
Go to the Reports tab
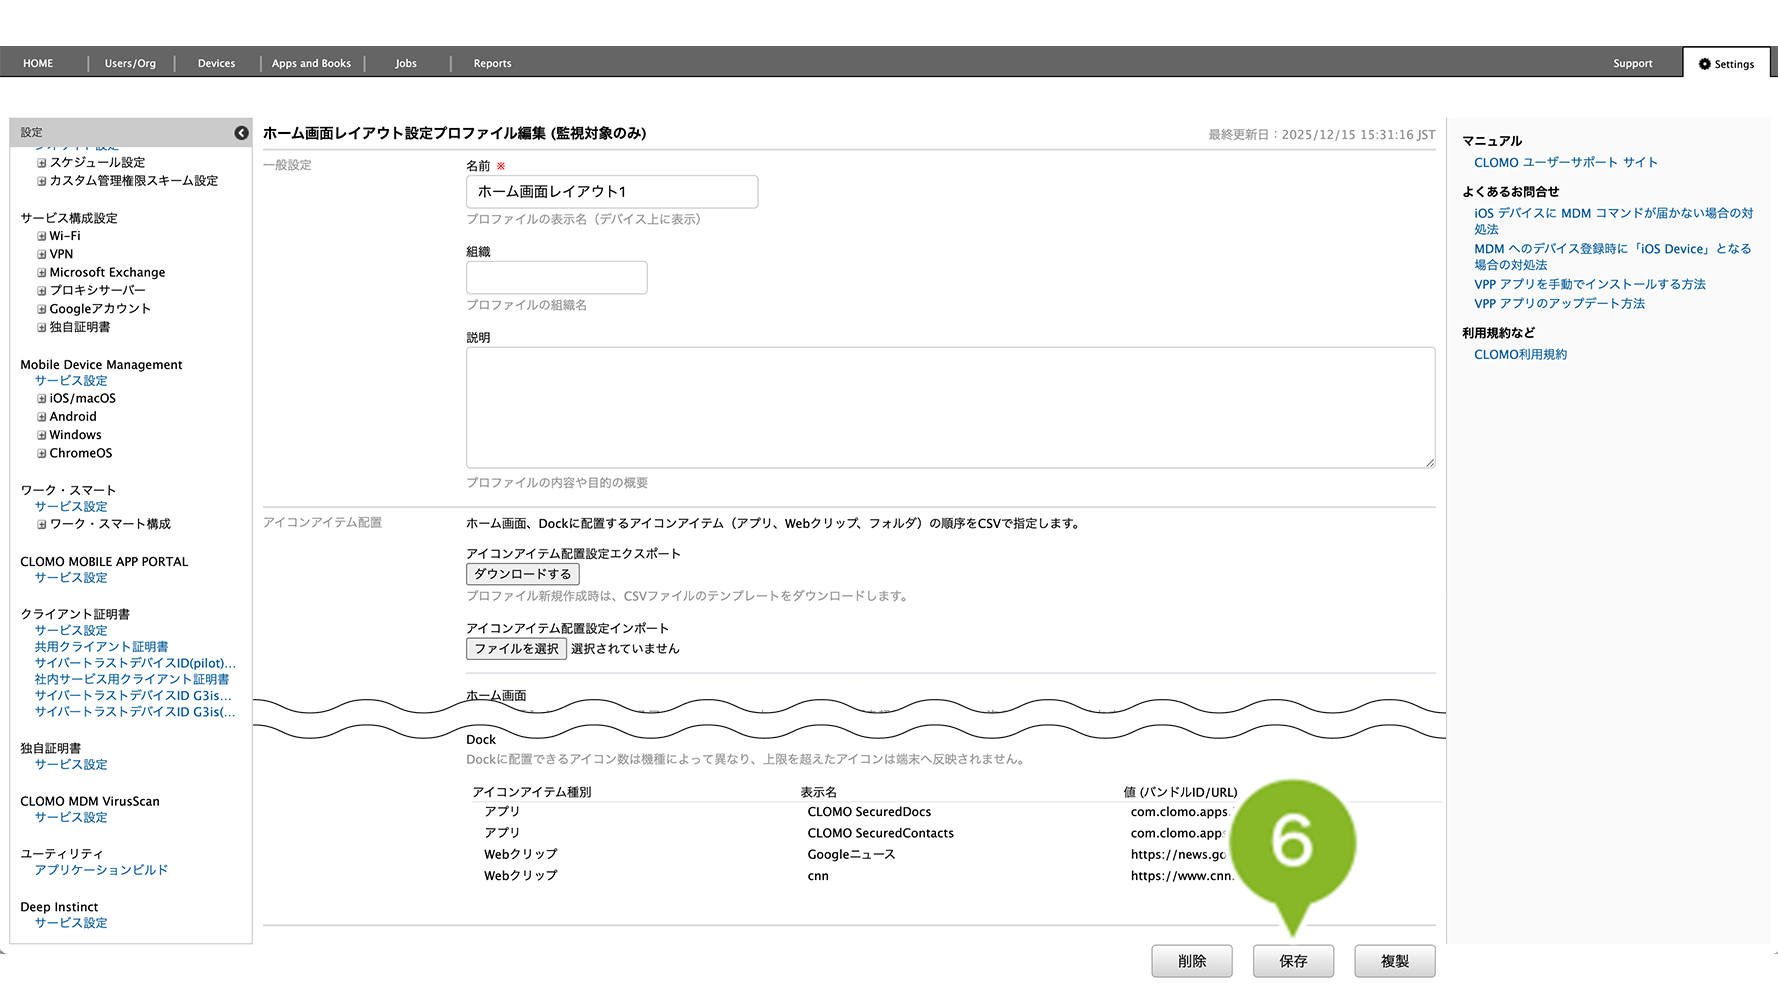[492, 63]
